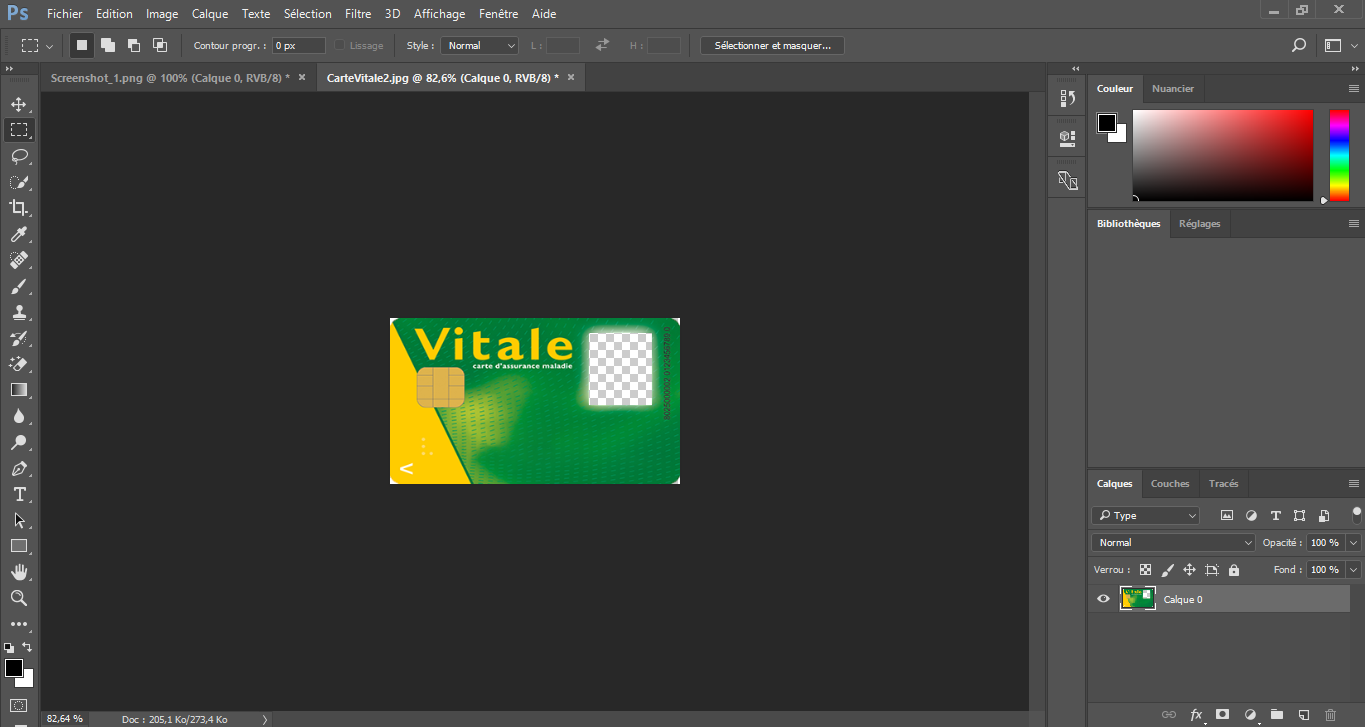Select the Pen tool

coord(18,468)
